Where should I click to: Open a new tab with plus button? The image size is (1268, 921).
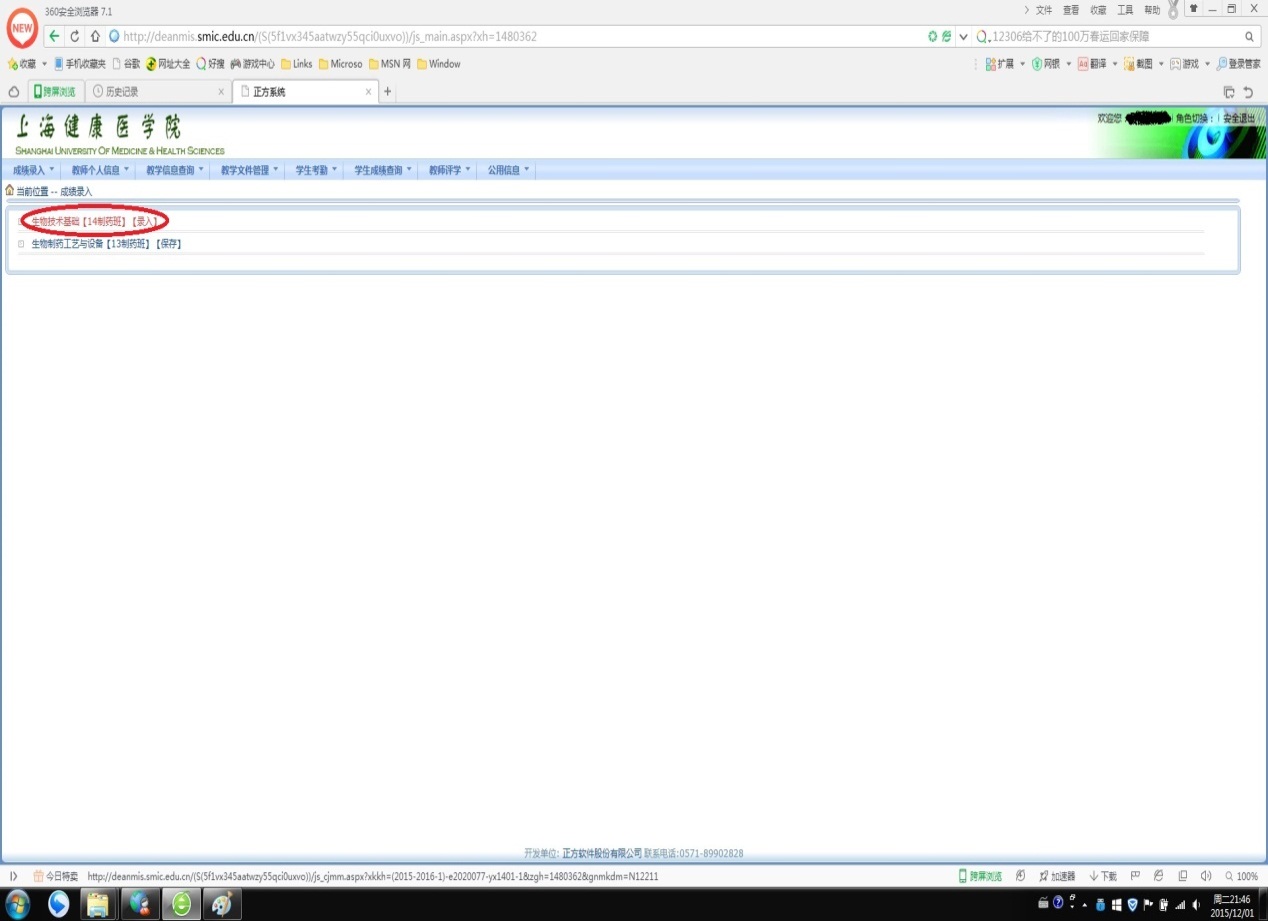(x=388, y=92)
